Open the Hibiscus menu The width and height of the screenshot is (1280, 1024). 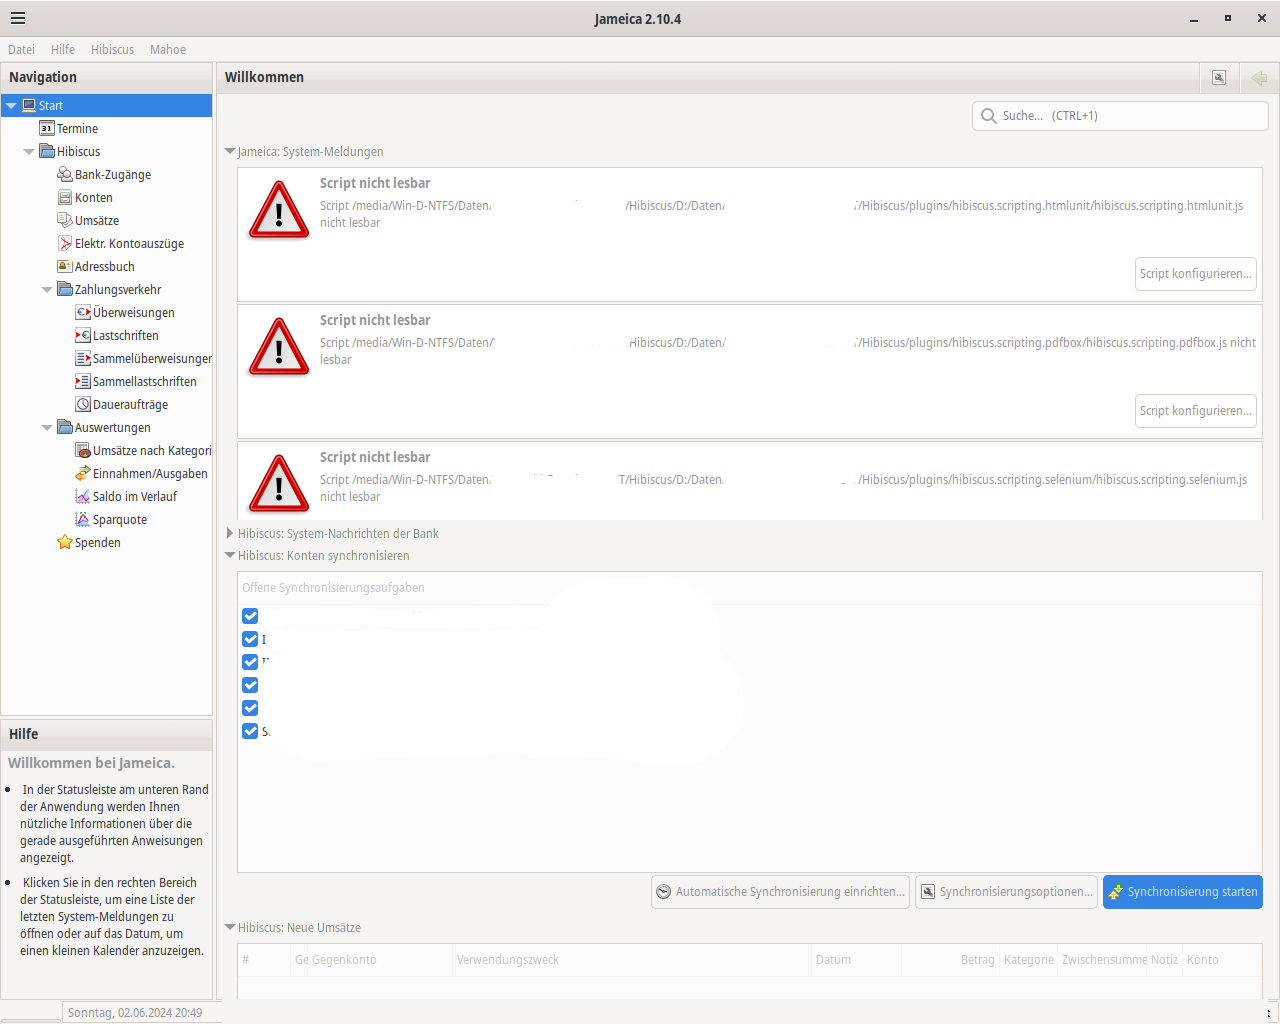pos(112,49)
